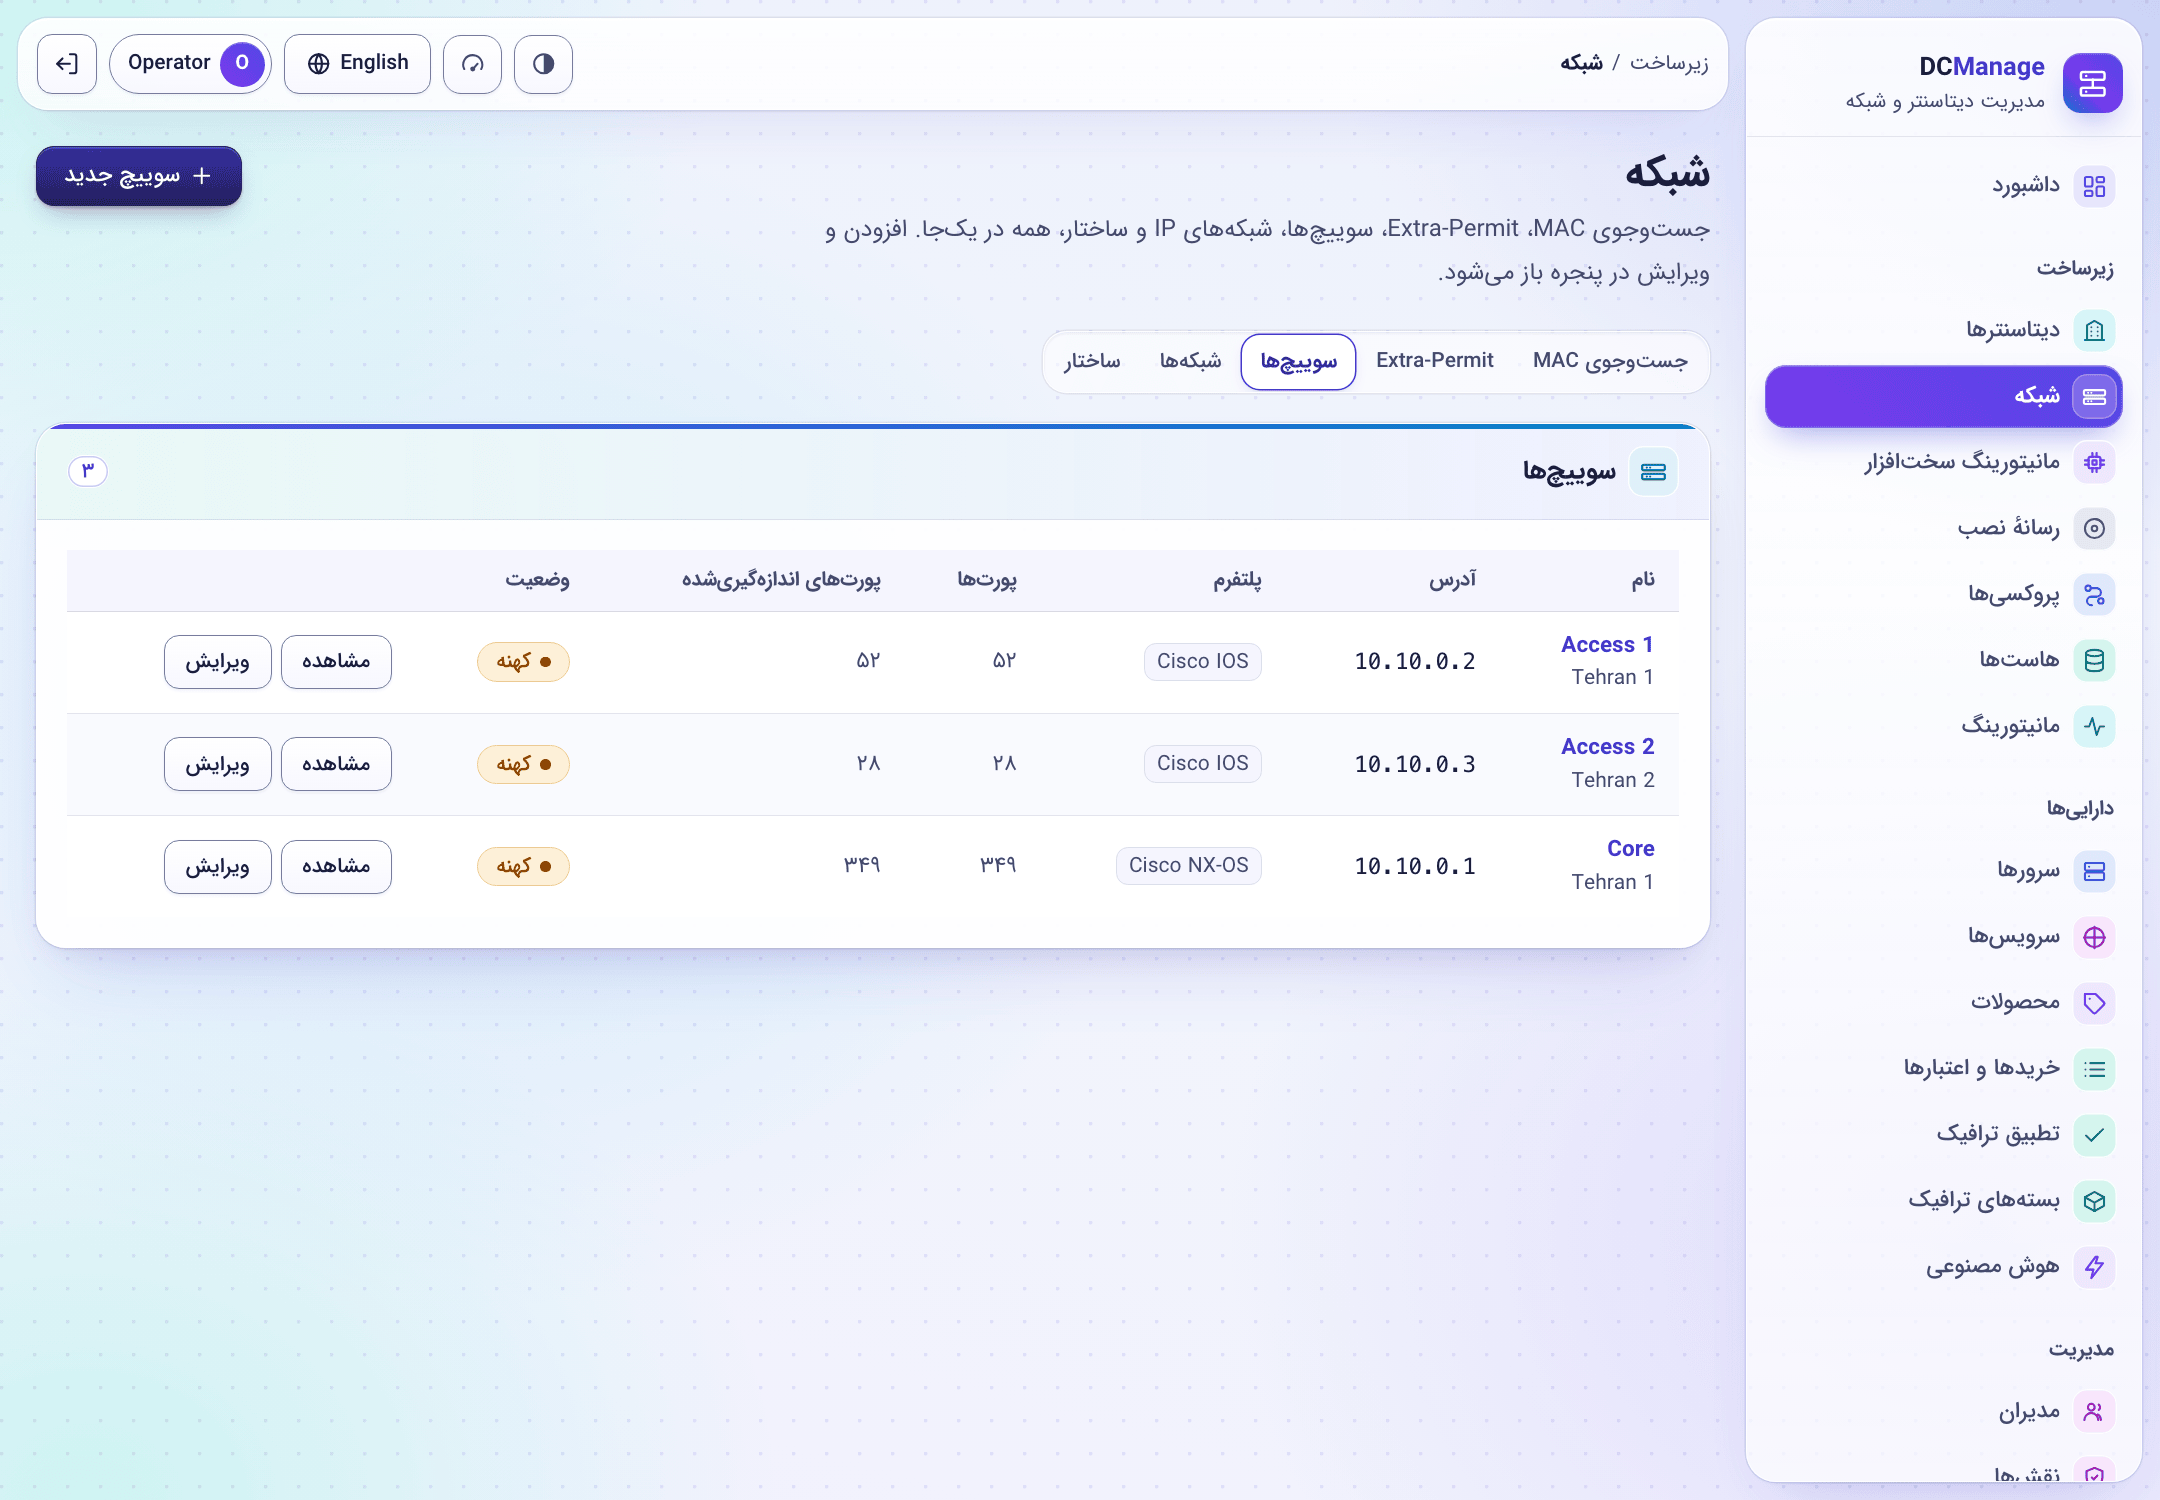This screenshot has height=1500, width=2160.
Task: Open بسته‌های ترافیک box icon
Action: point(2094,1201)
